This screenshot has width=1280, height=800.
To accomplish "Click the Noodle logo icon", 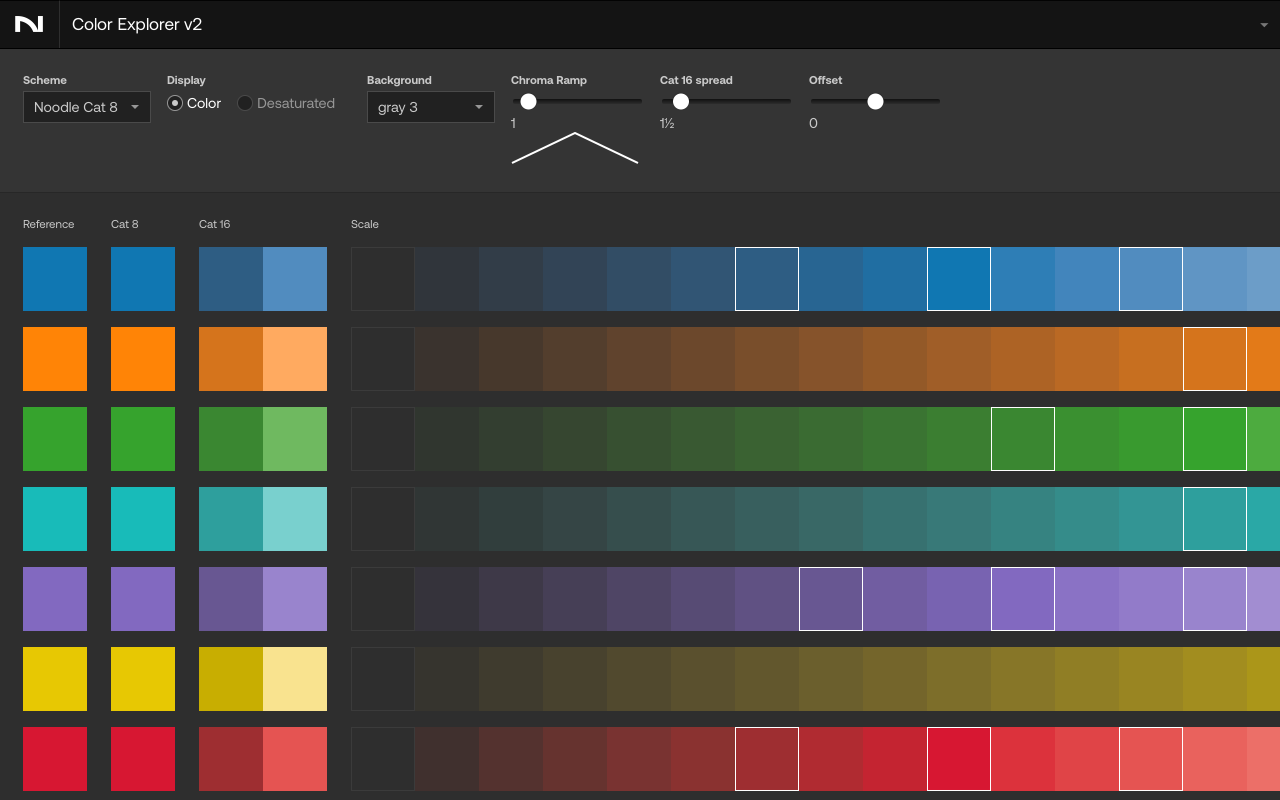I will point(29,24).
